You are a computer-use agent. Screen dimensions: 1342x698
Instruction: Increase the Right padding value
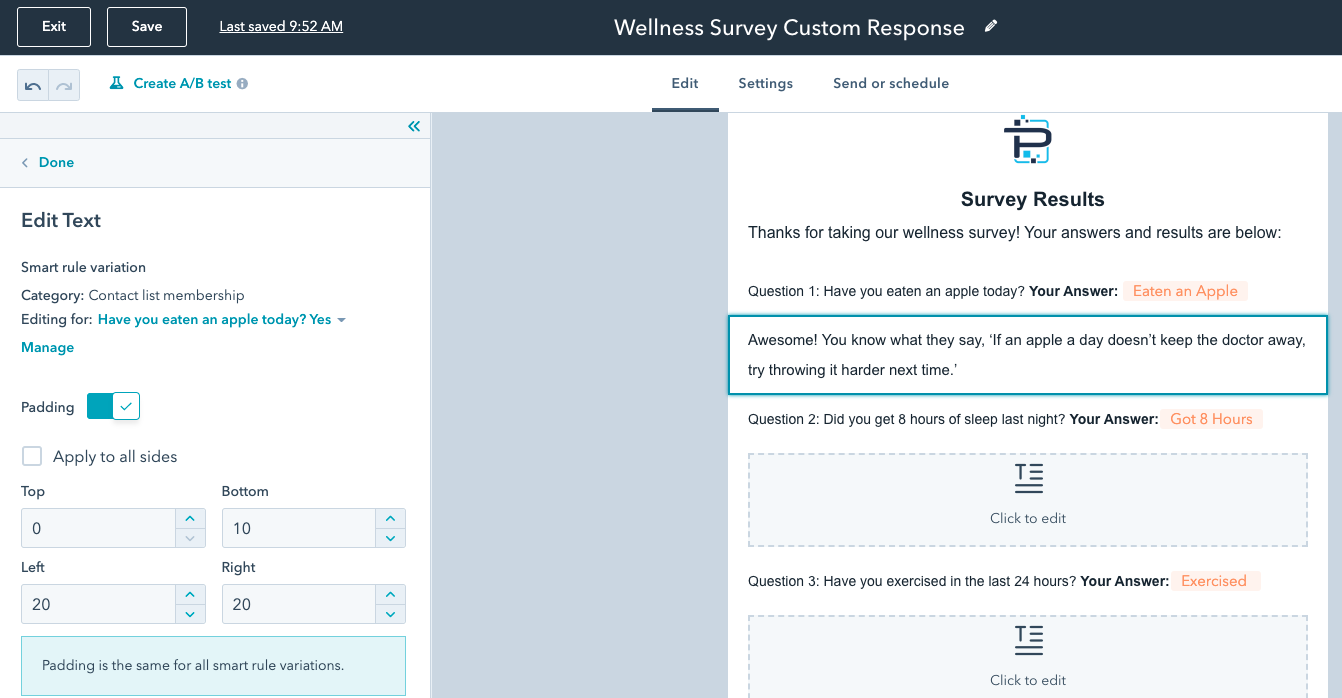390,594
